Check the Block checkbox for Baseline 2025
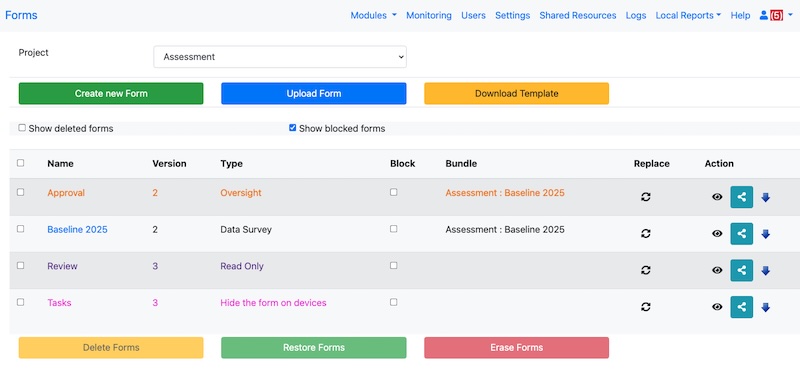The image size is (800, 373). point(393,229)
